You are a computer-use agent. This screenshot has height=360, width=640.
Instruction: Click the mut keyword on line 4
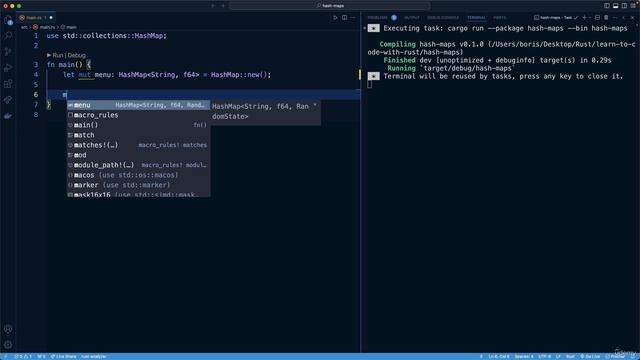pyautogui.click(x=84, y=75)
